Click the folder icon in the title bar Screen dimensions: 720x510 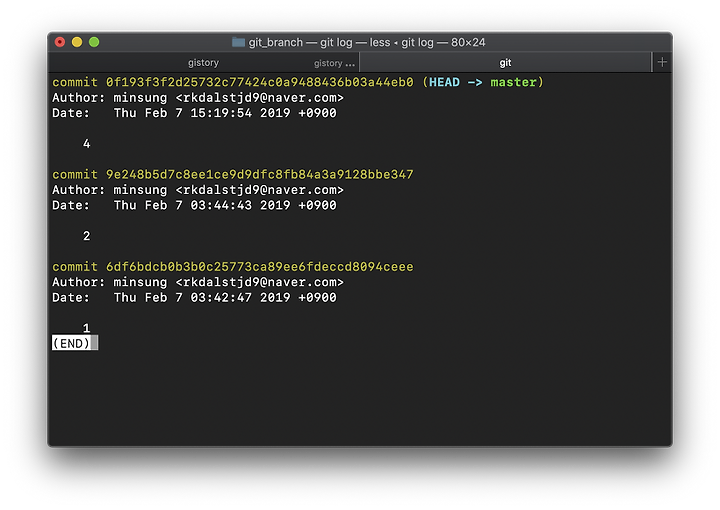point(238,42)
